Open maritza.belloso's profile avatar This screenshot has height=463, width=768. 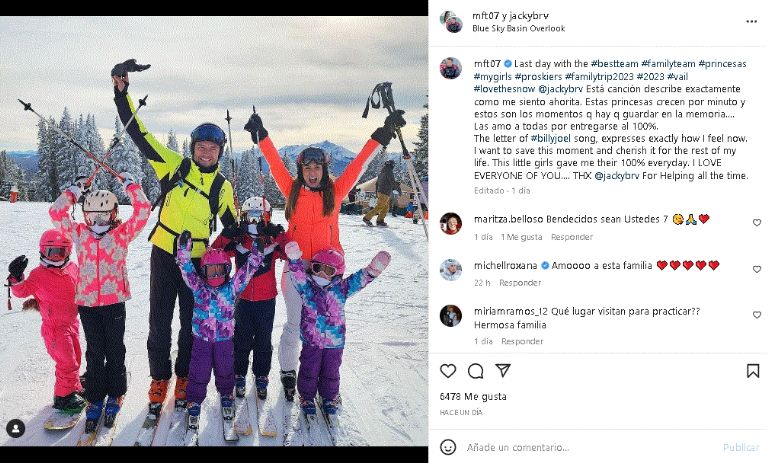(451, 223)
